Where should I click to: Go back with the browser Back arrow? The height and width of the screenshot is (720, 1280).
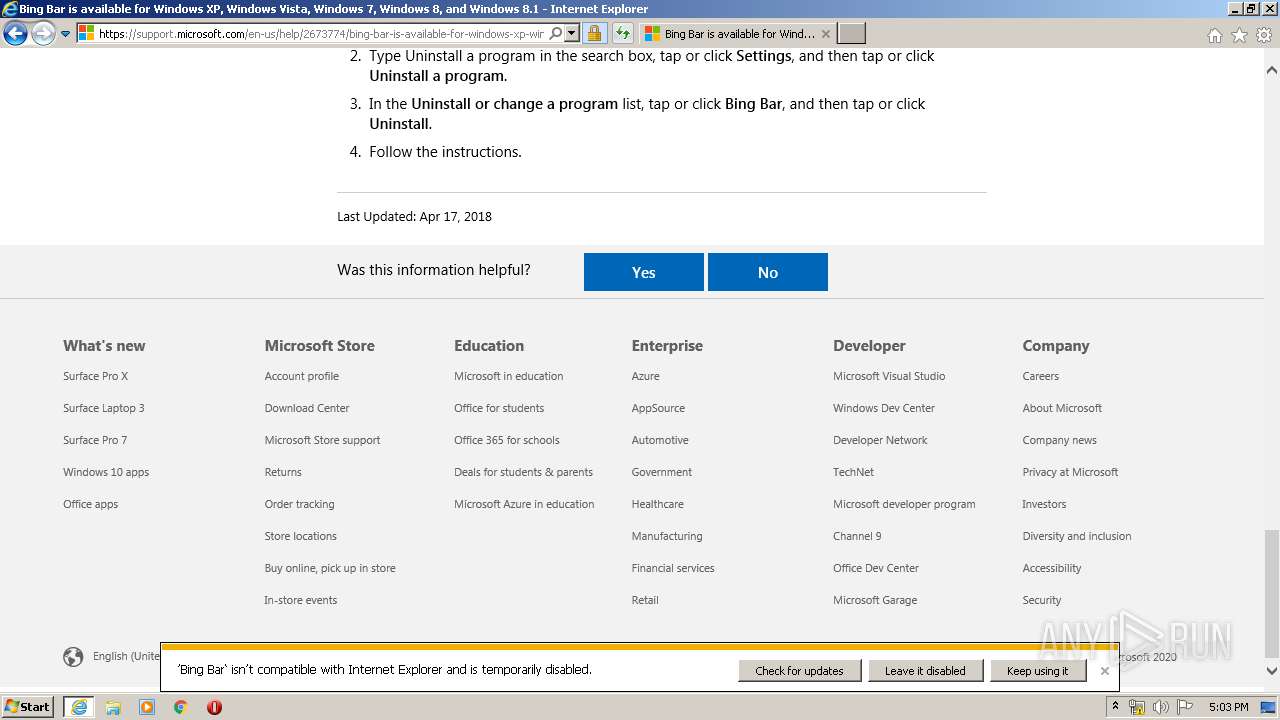click(x=15, y=34)
